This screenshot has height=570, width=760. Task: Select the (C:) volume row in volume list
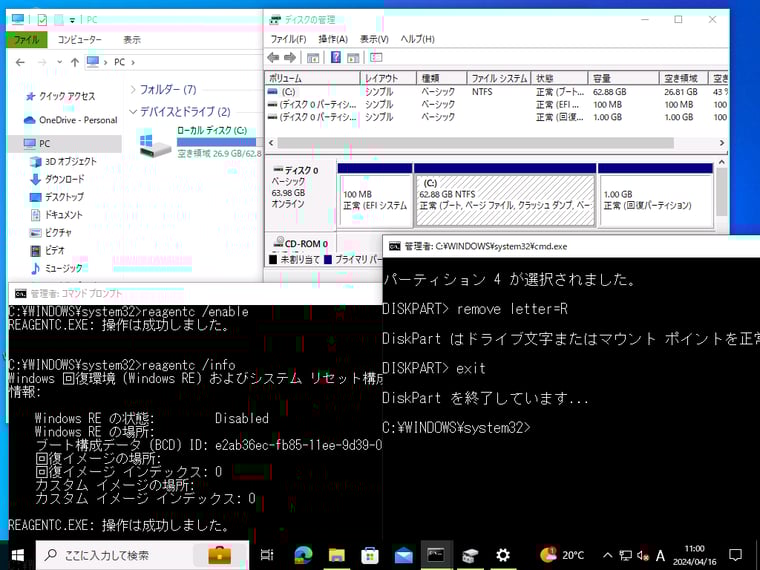point(496,92)
